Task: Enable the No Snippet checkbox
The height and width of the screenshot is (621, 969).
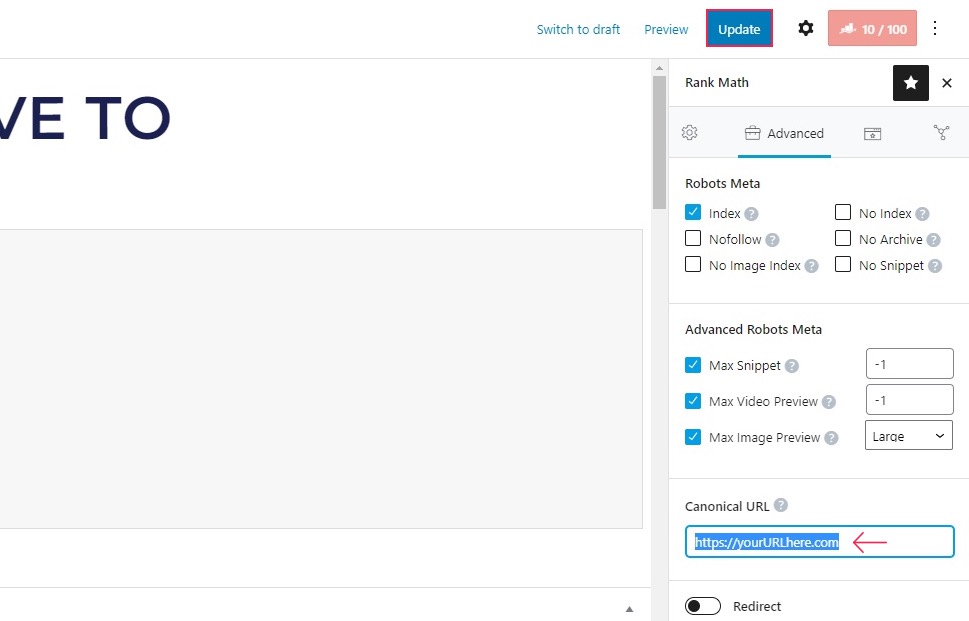Action: click(843, 264)
